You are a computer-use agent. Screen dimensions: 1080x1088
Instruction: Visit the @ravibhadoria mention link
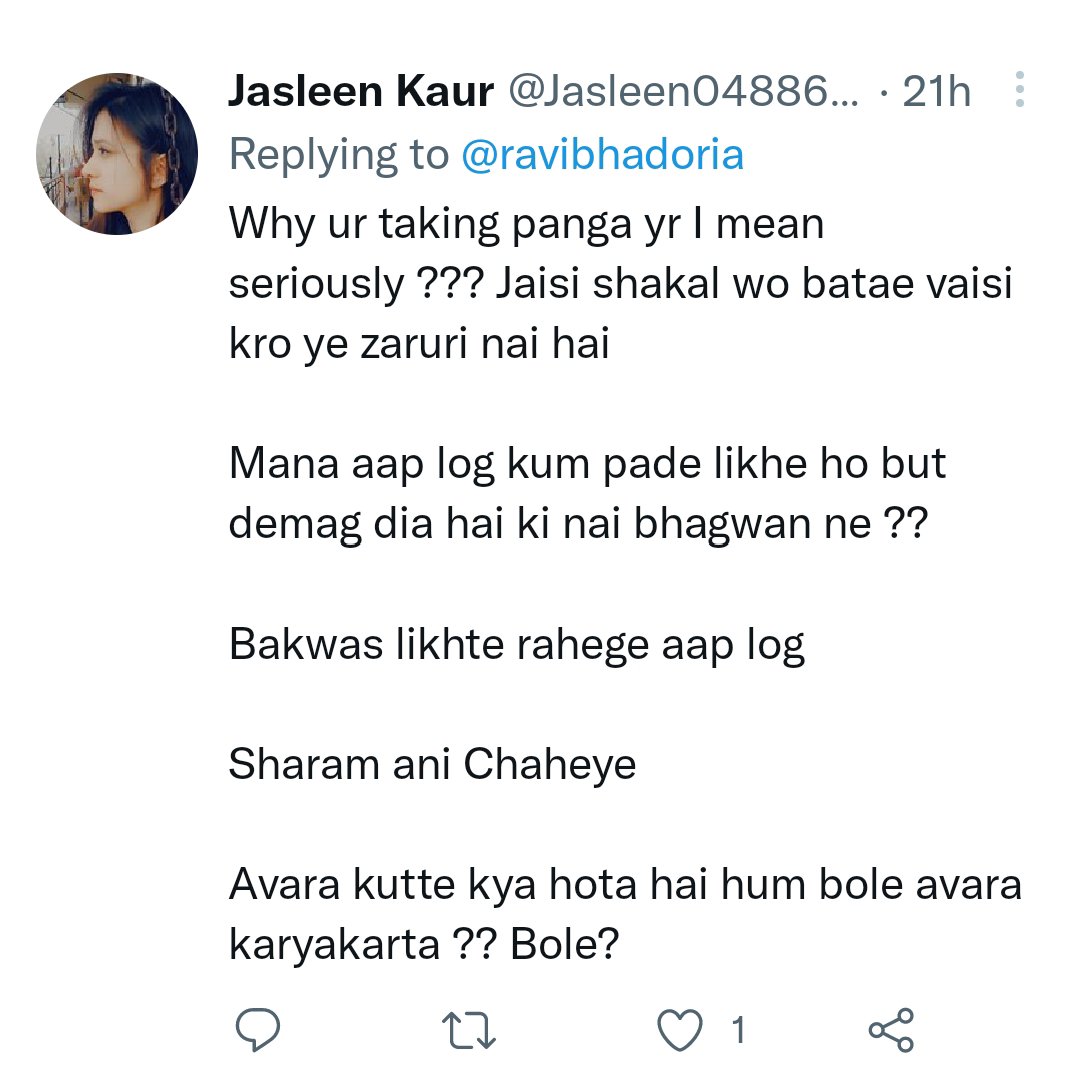(602, 154)
